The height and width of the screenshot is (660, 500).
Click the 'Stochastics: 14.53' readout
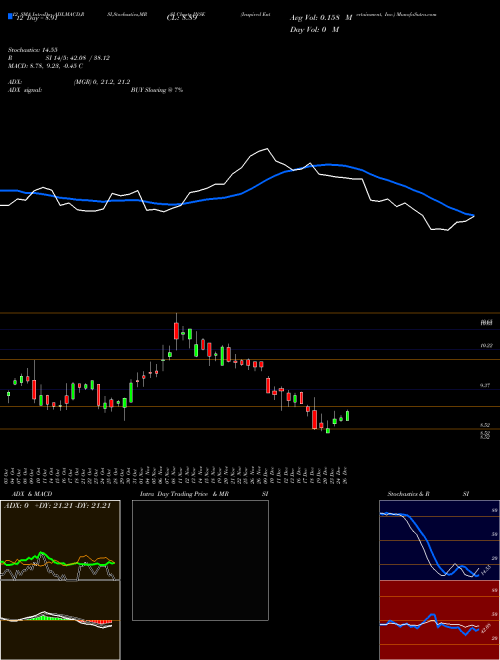pyautogui.click(x=32, y=50)
